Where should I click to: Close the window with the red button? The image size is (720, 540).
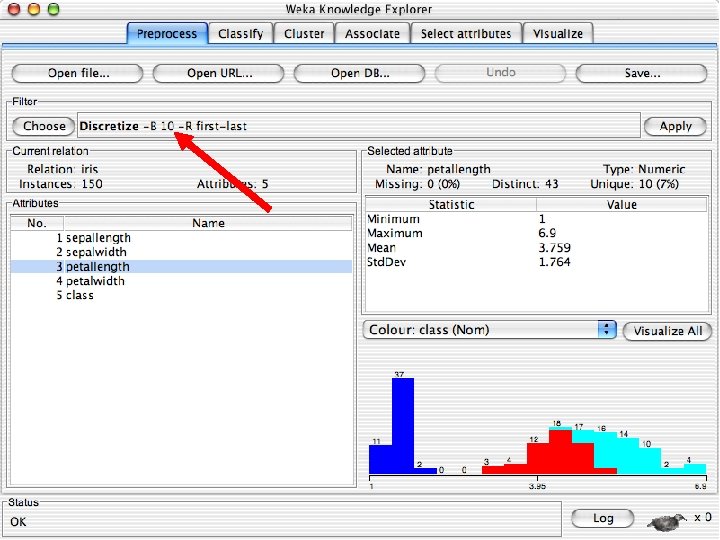click(x=15, y=9)
